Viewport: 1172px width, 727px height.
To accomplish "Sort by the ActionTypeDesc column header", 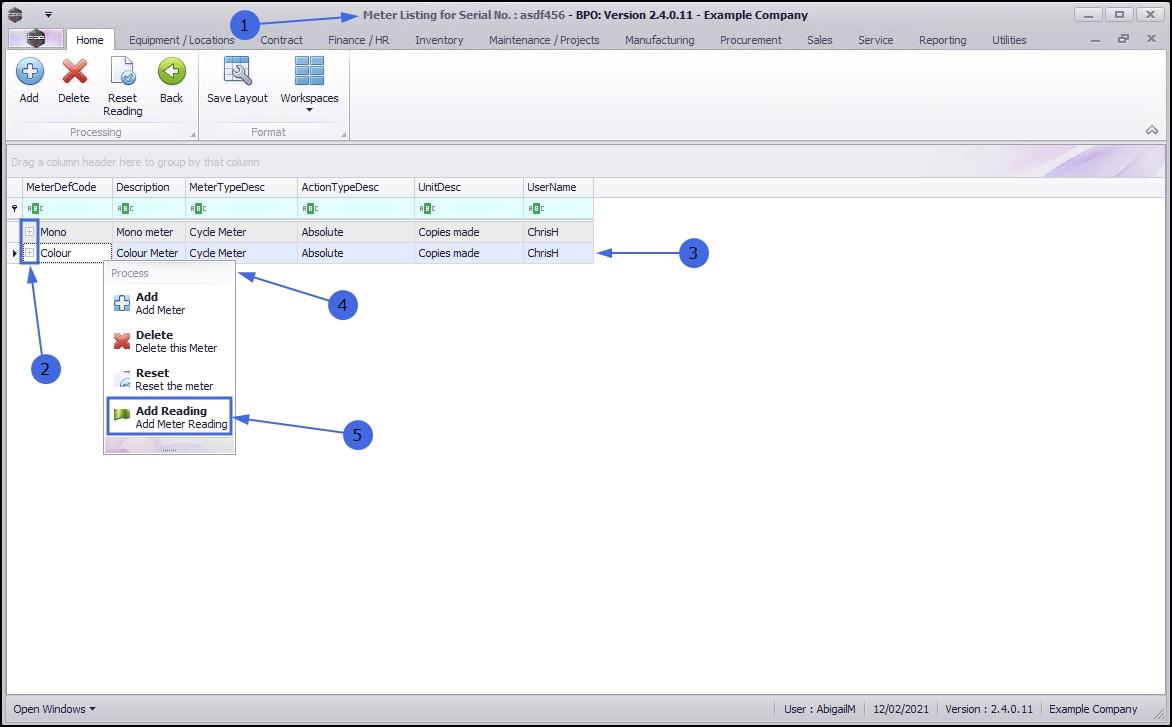I will tap(356, 187).
